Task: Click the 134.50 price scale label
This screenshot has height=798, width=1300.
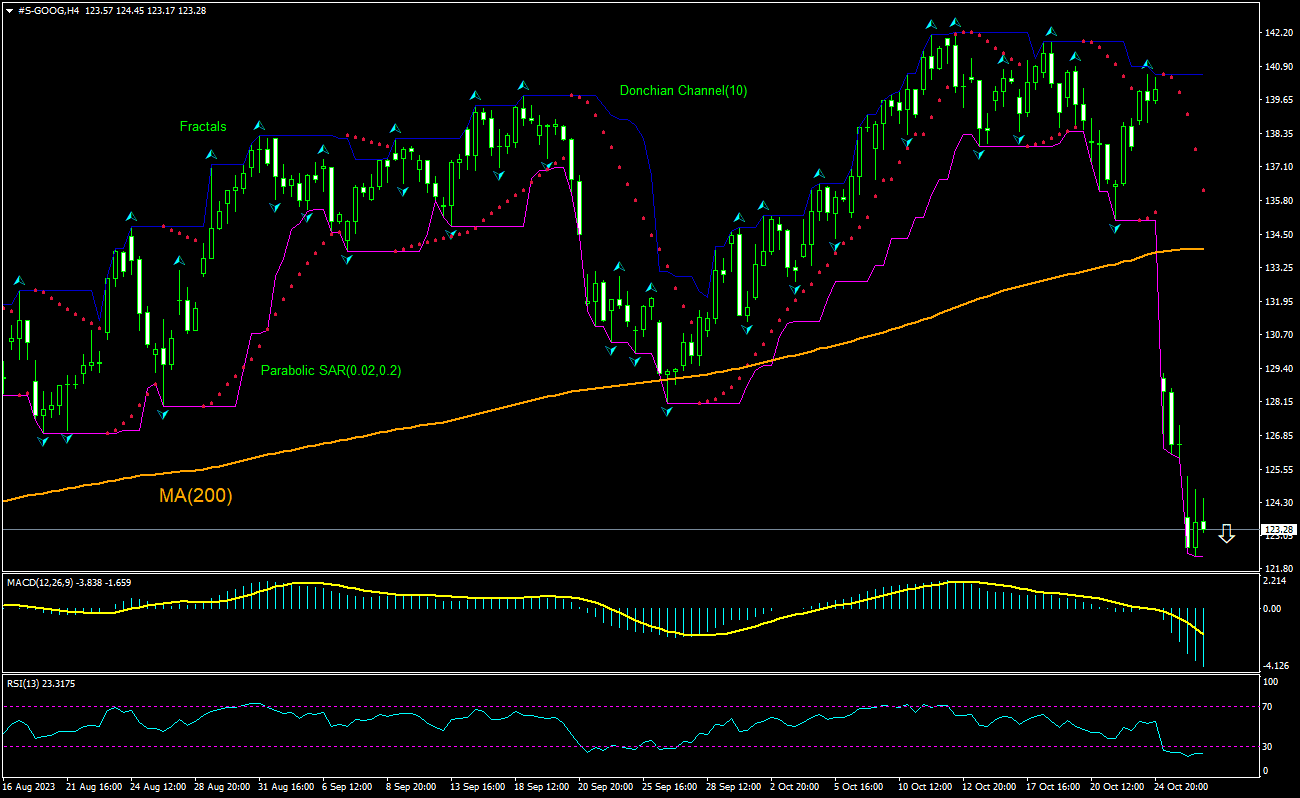Action: click(x=1277, y=234)
